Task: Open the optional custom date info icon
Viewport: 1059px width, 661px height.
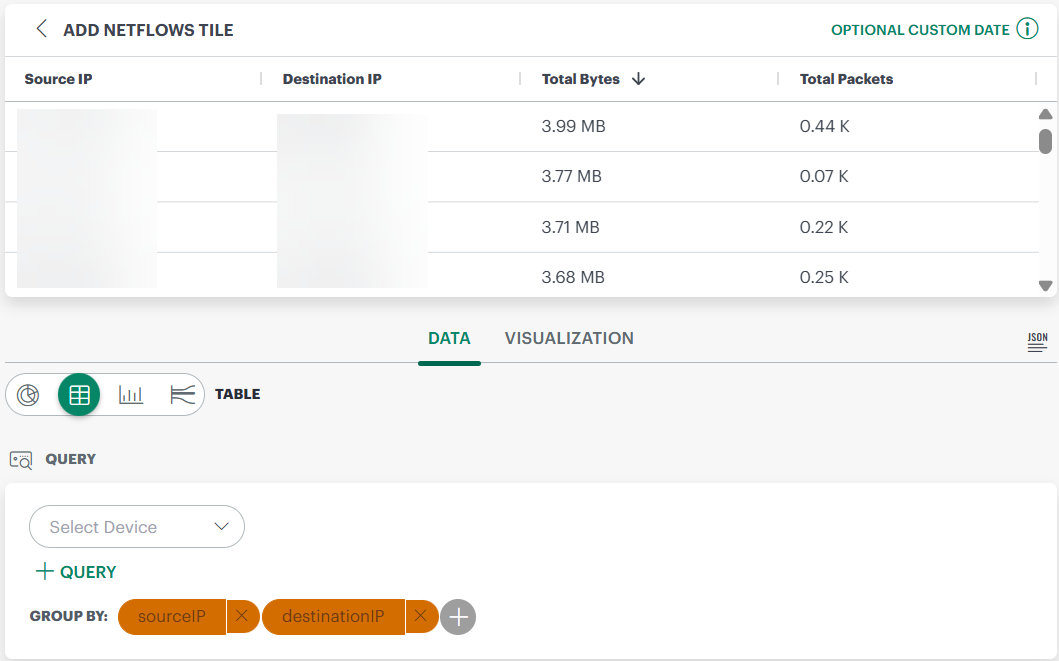Action: 1027,29
